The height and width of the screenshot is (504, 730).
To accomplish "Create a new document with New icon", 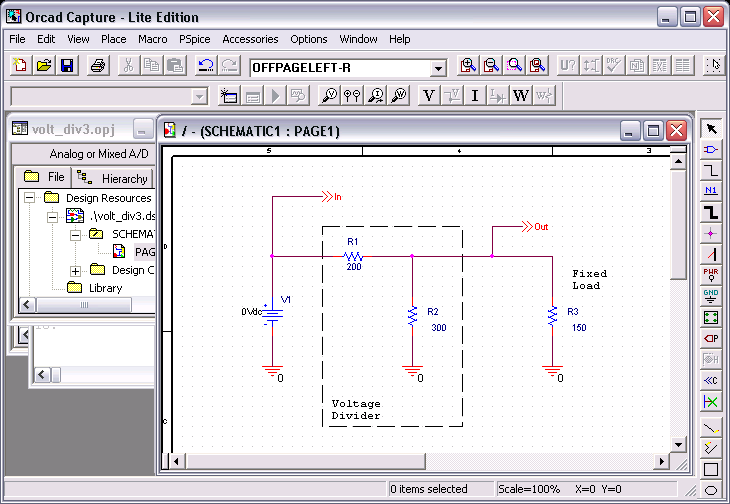I will 20,66.
